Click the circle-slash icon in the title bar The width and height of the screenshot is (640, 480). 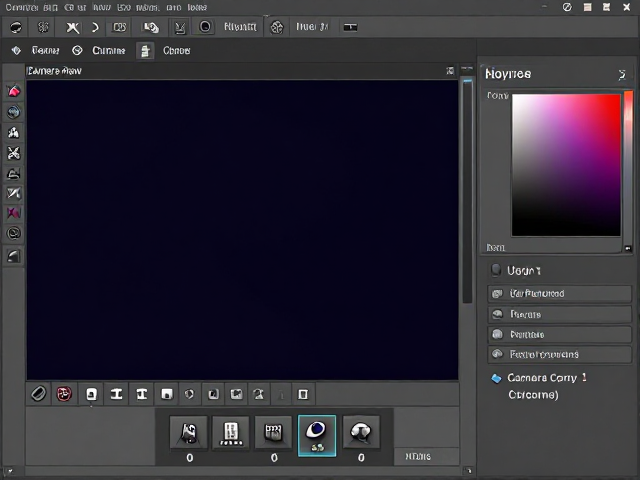[x=567, y=7]
